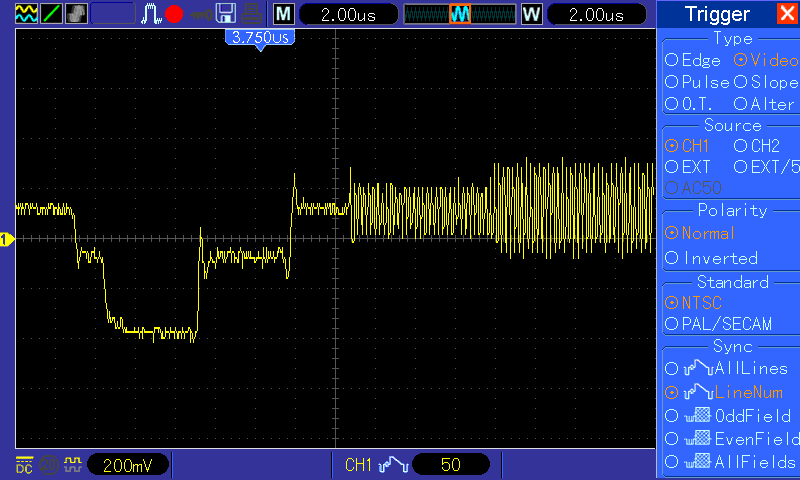
Task: Click the waveform memory overview bar
Action: (x=460, y=14)
